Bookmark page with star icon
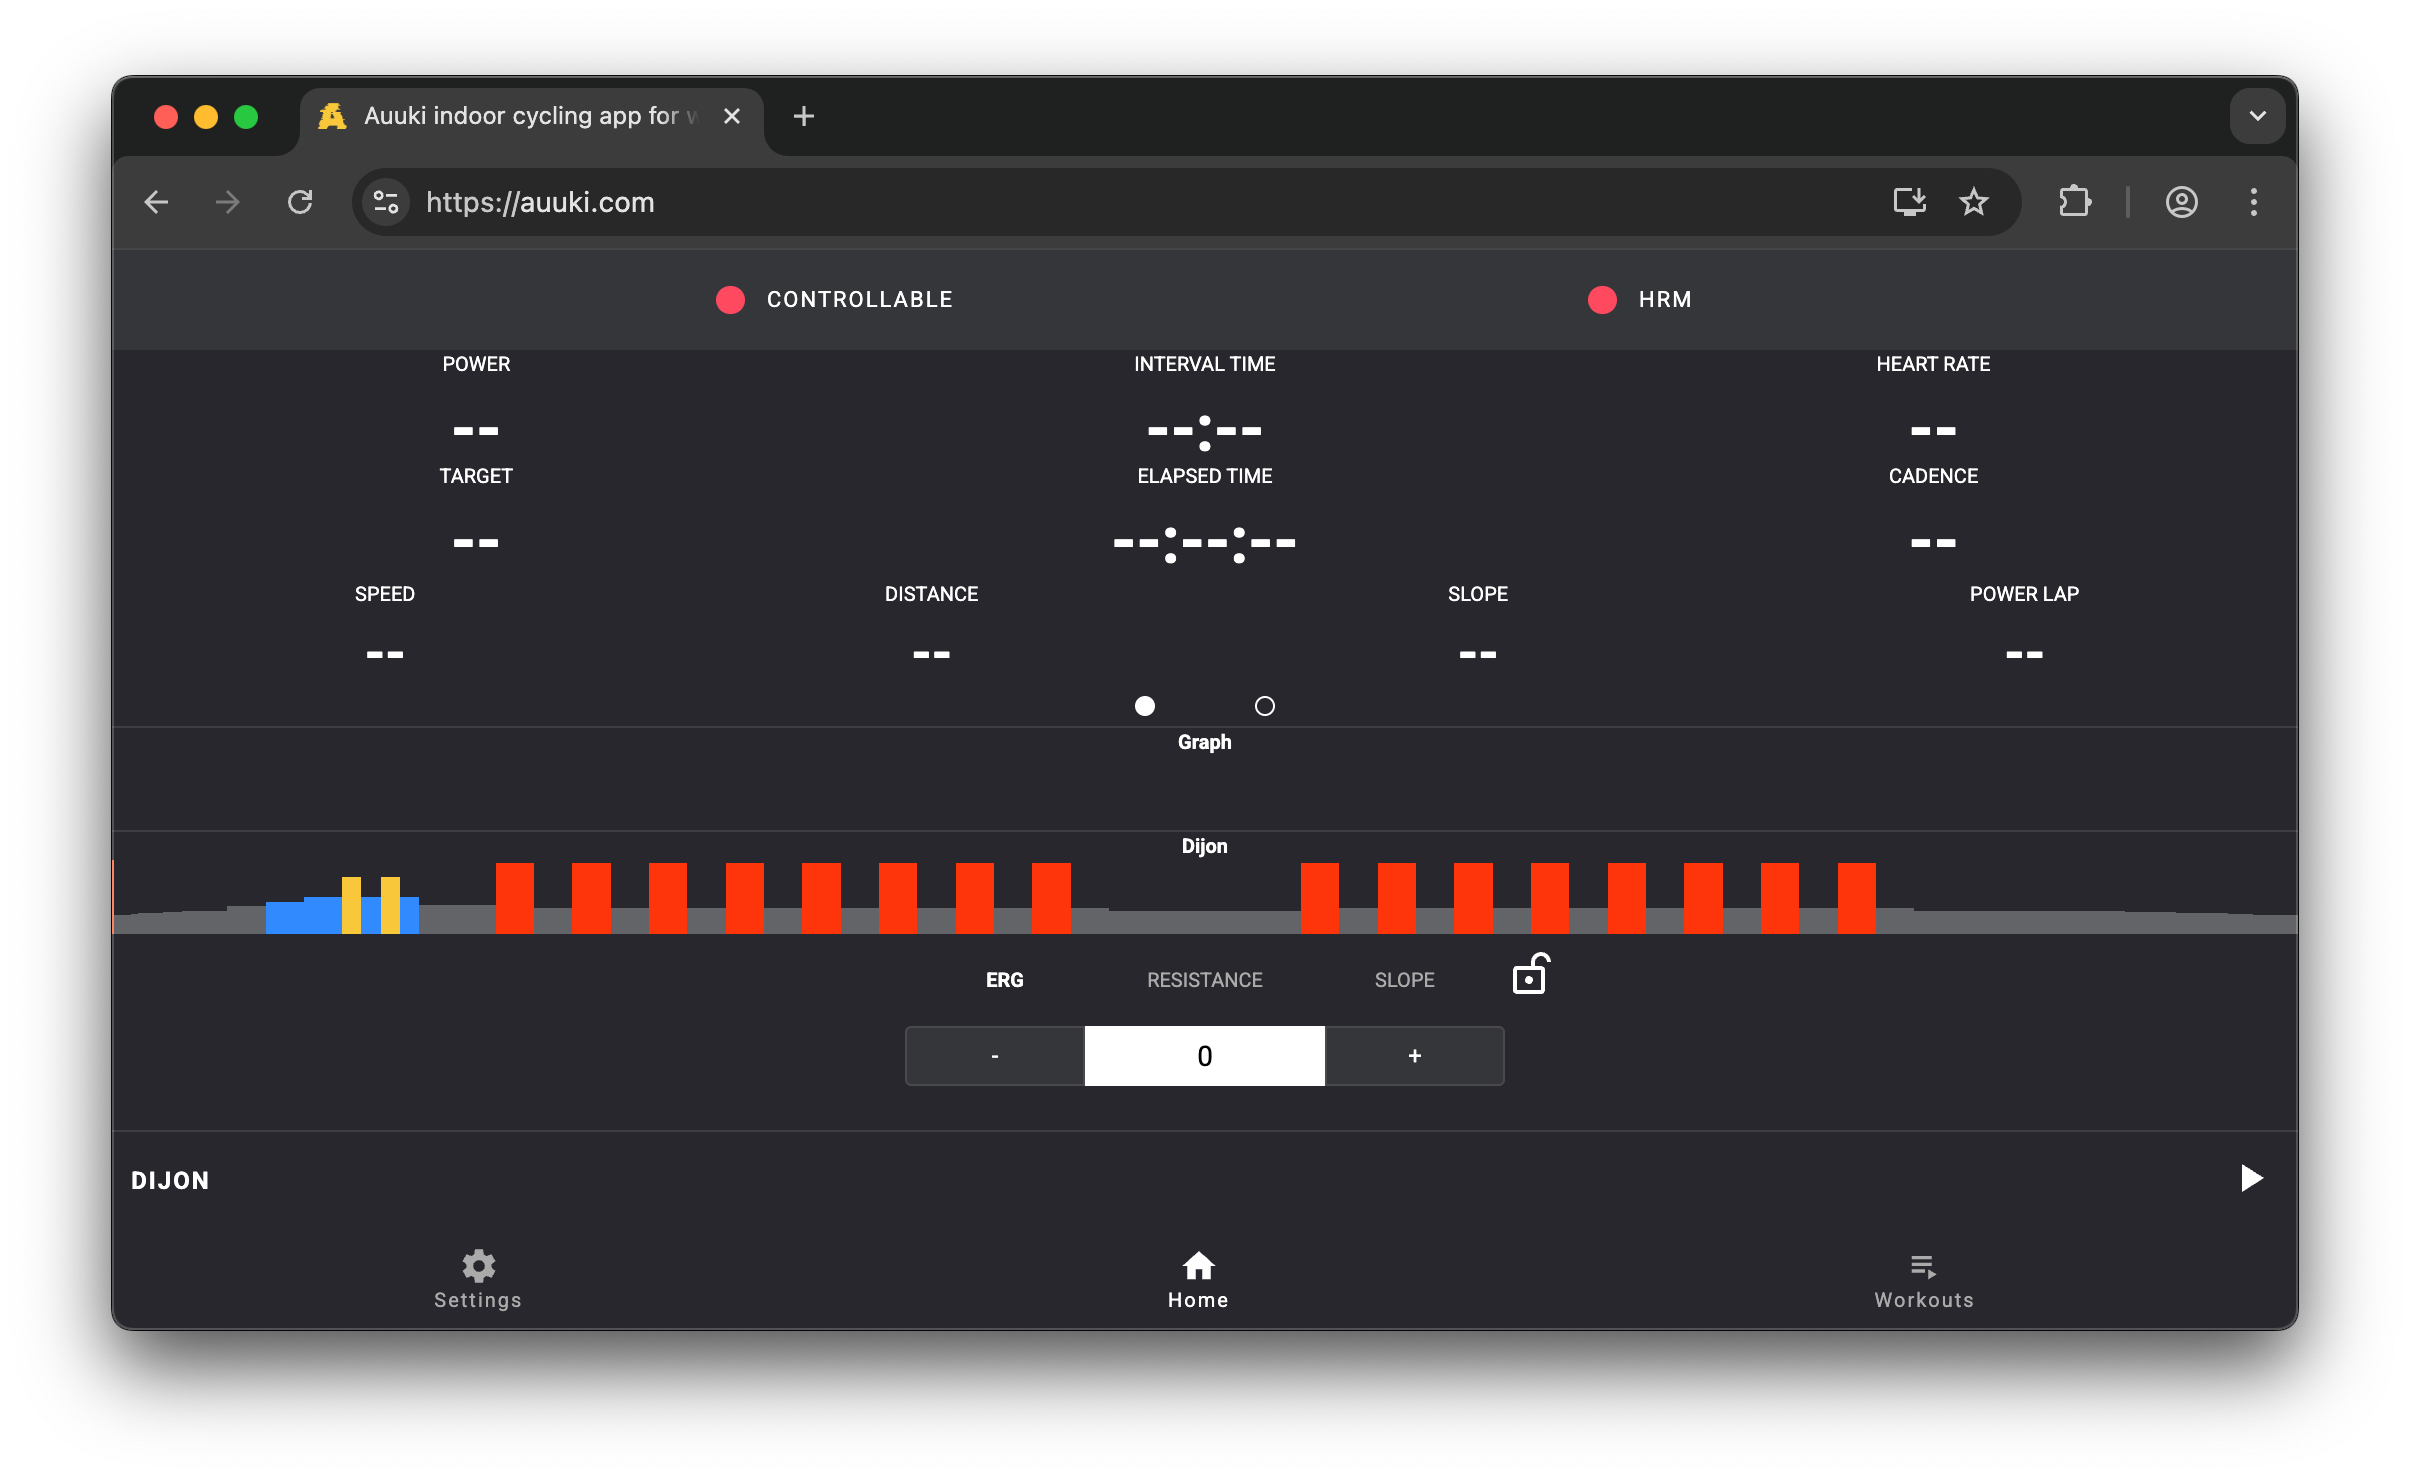This screenshot has height=1478, width=2410. click(1973, 202)
